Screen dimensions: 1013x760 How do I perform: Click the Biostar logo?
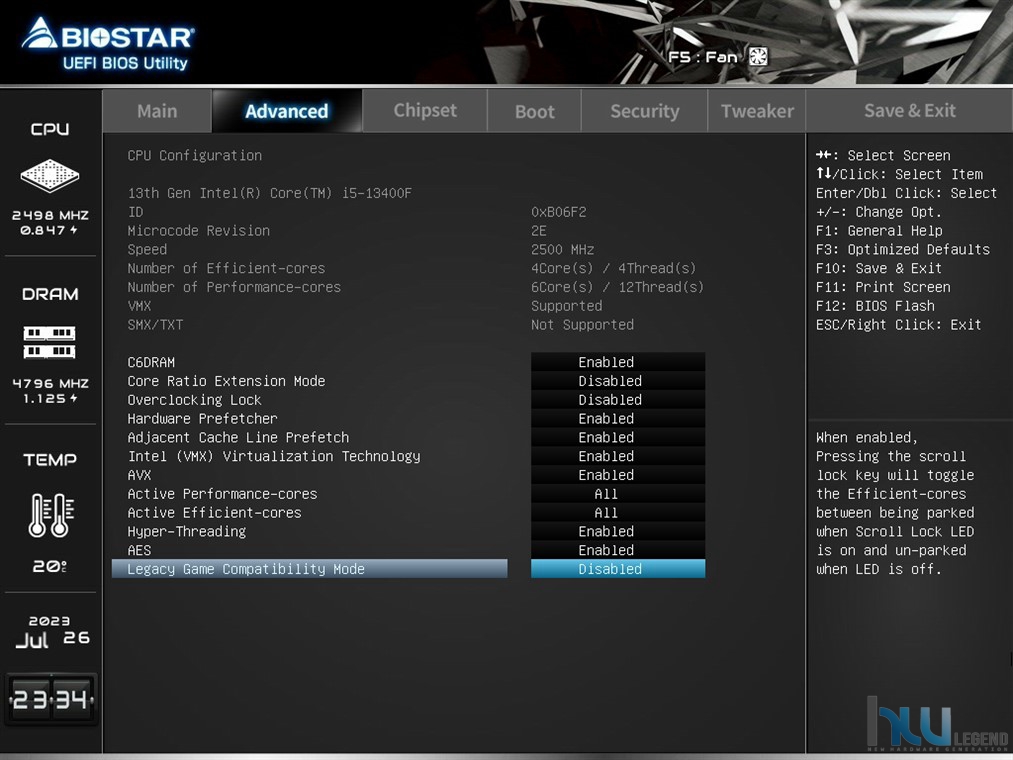tap(107, 43)
